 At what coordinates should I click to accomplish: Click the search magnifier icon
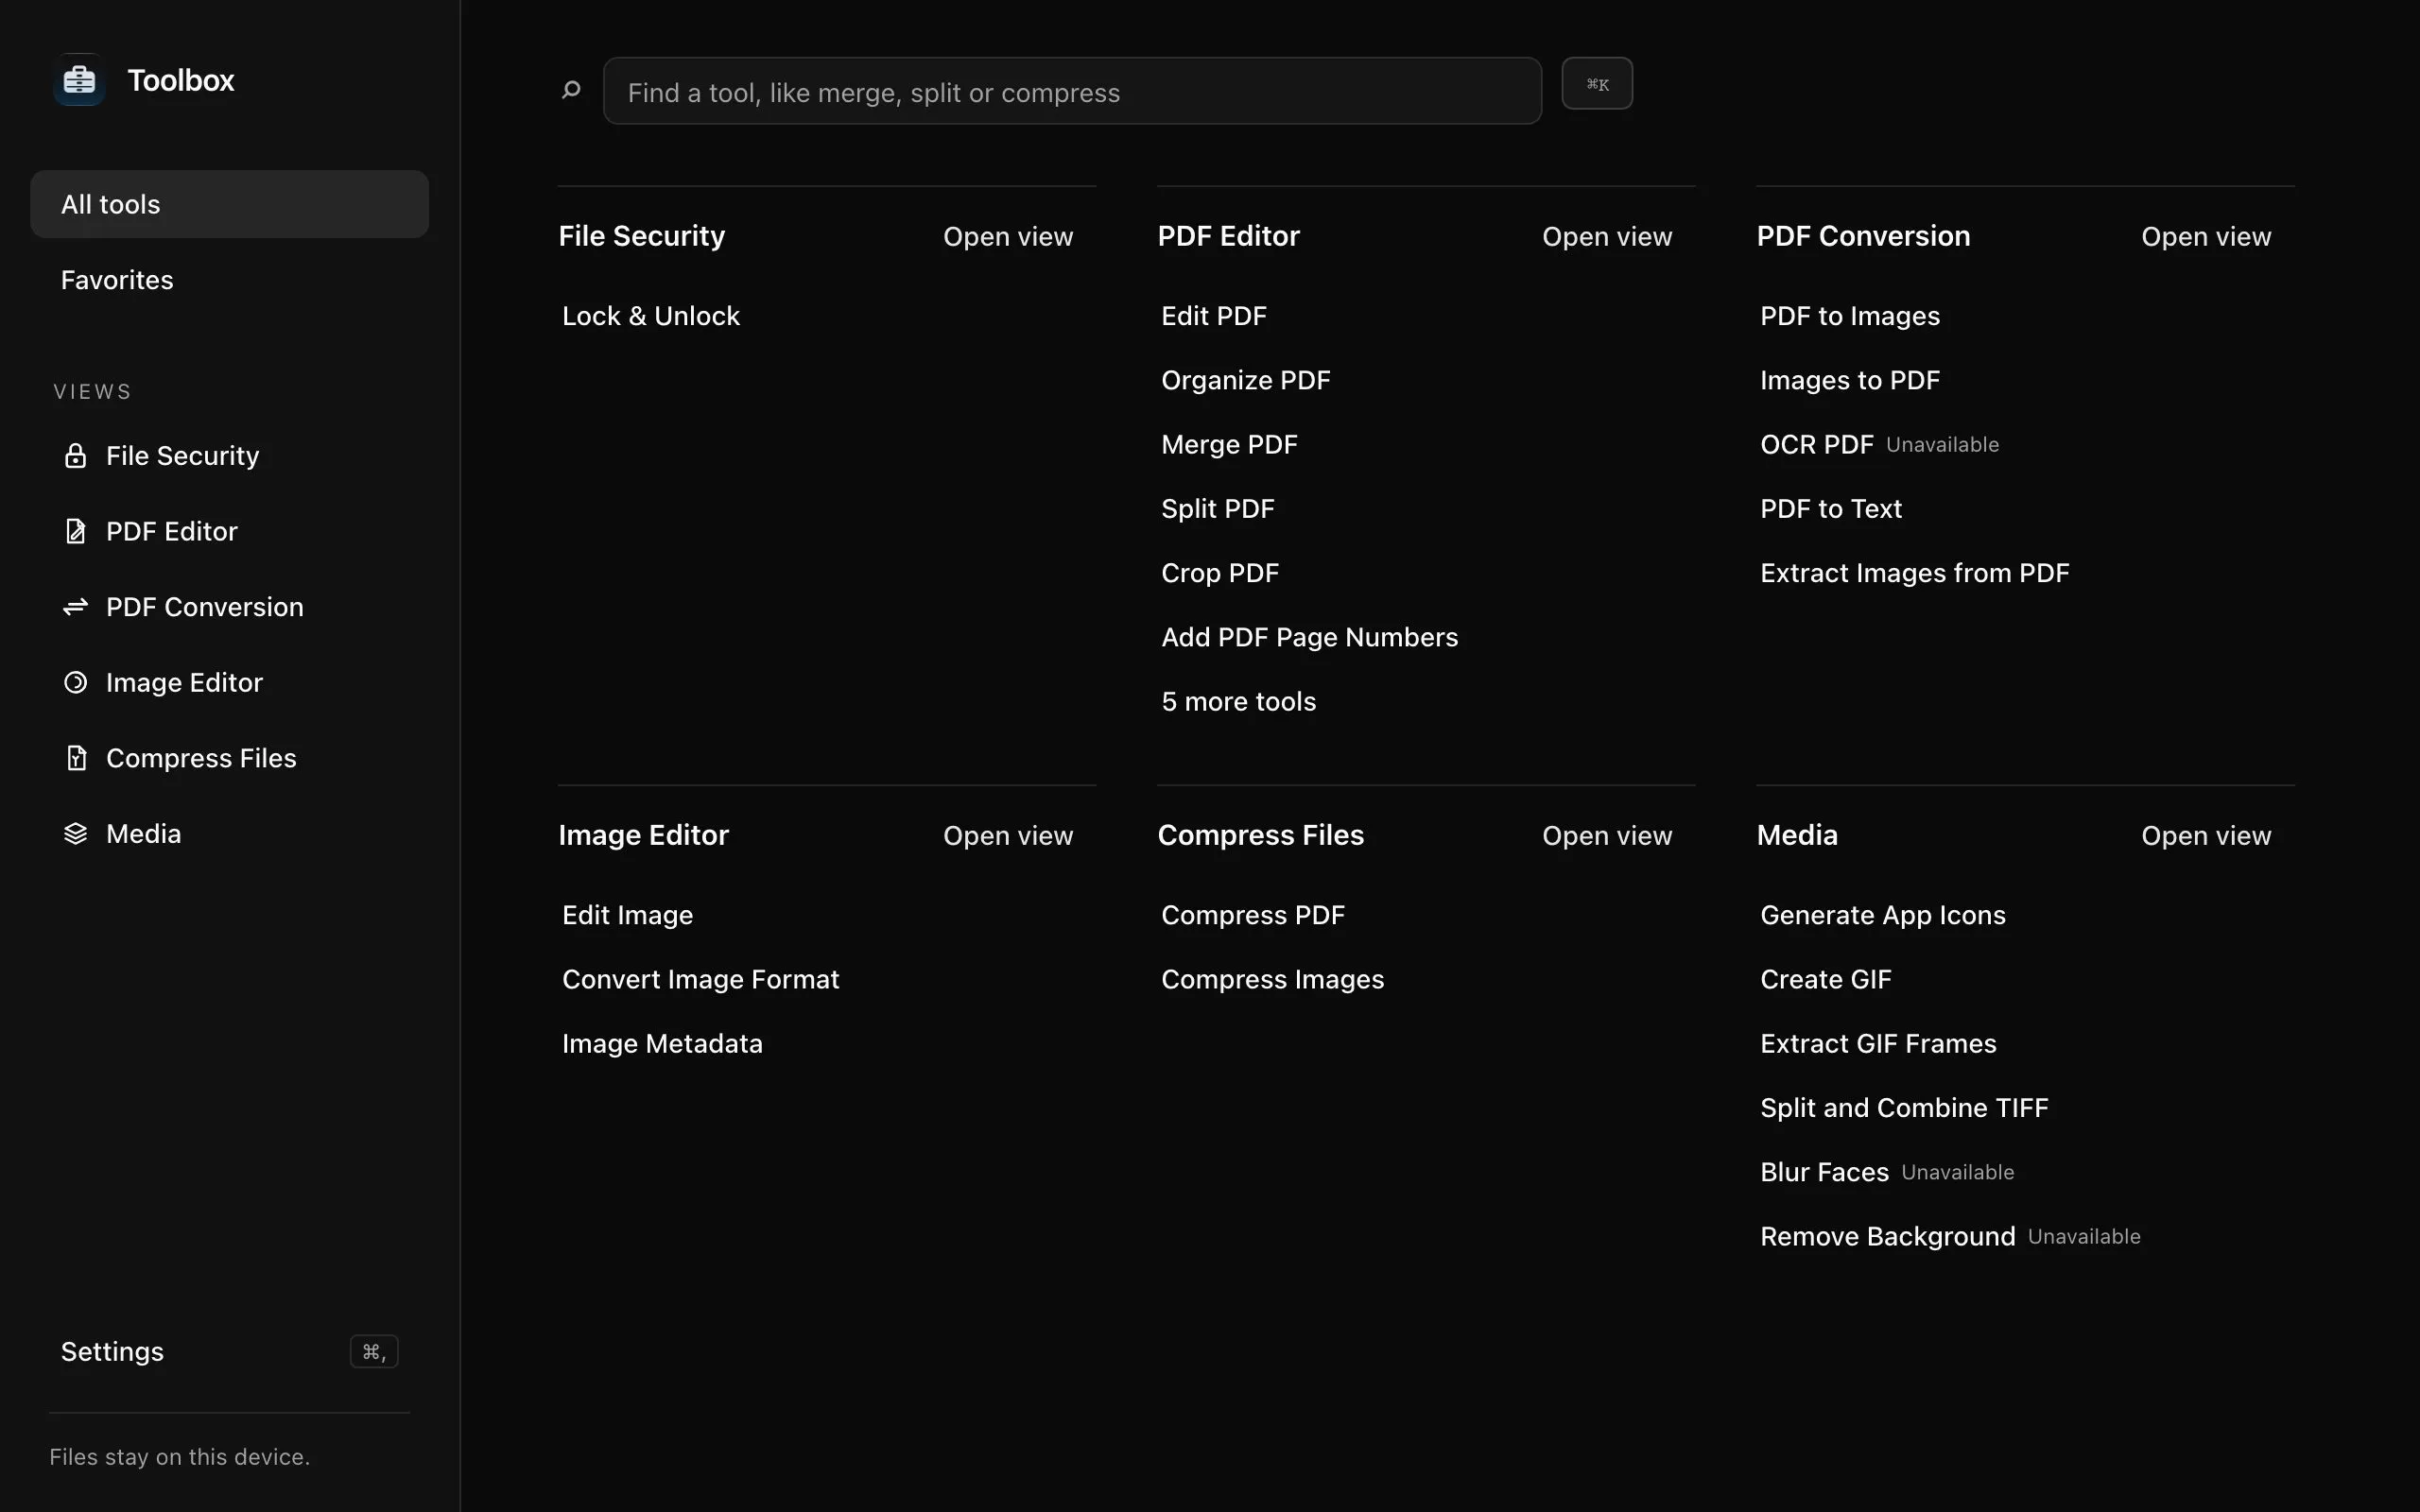click(x=571, y=90)
